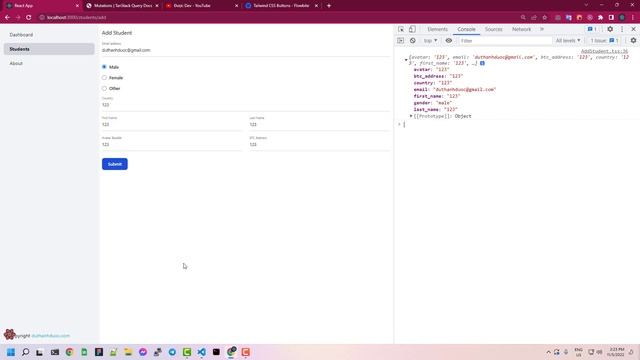Toggle the device toolbar icon in DevTools
This screenshot has width=640, height=360.
412,29
